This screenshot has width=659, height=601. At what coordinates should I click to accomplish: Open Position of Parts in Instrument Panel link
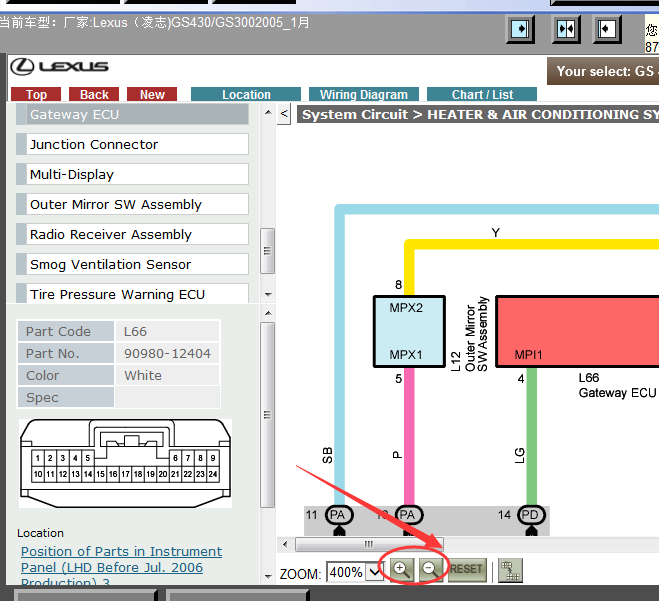(121, 567)
